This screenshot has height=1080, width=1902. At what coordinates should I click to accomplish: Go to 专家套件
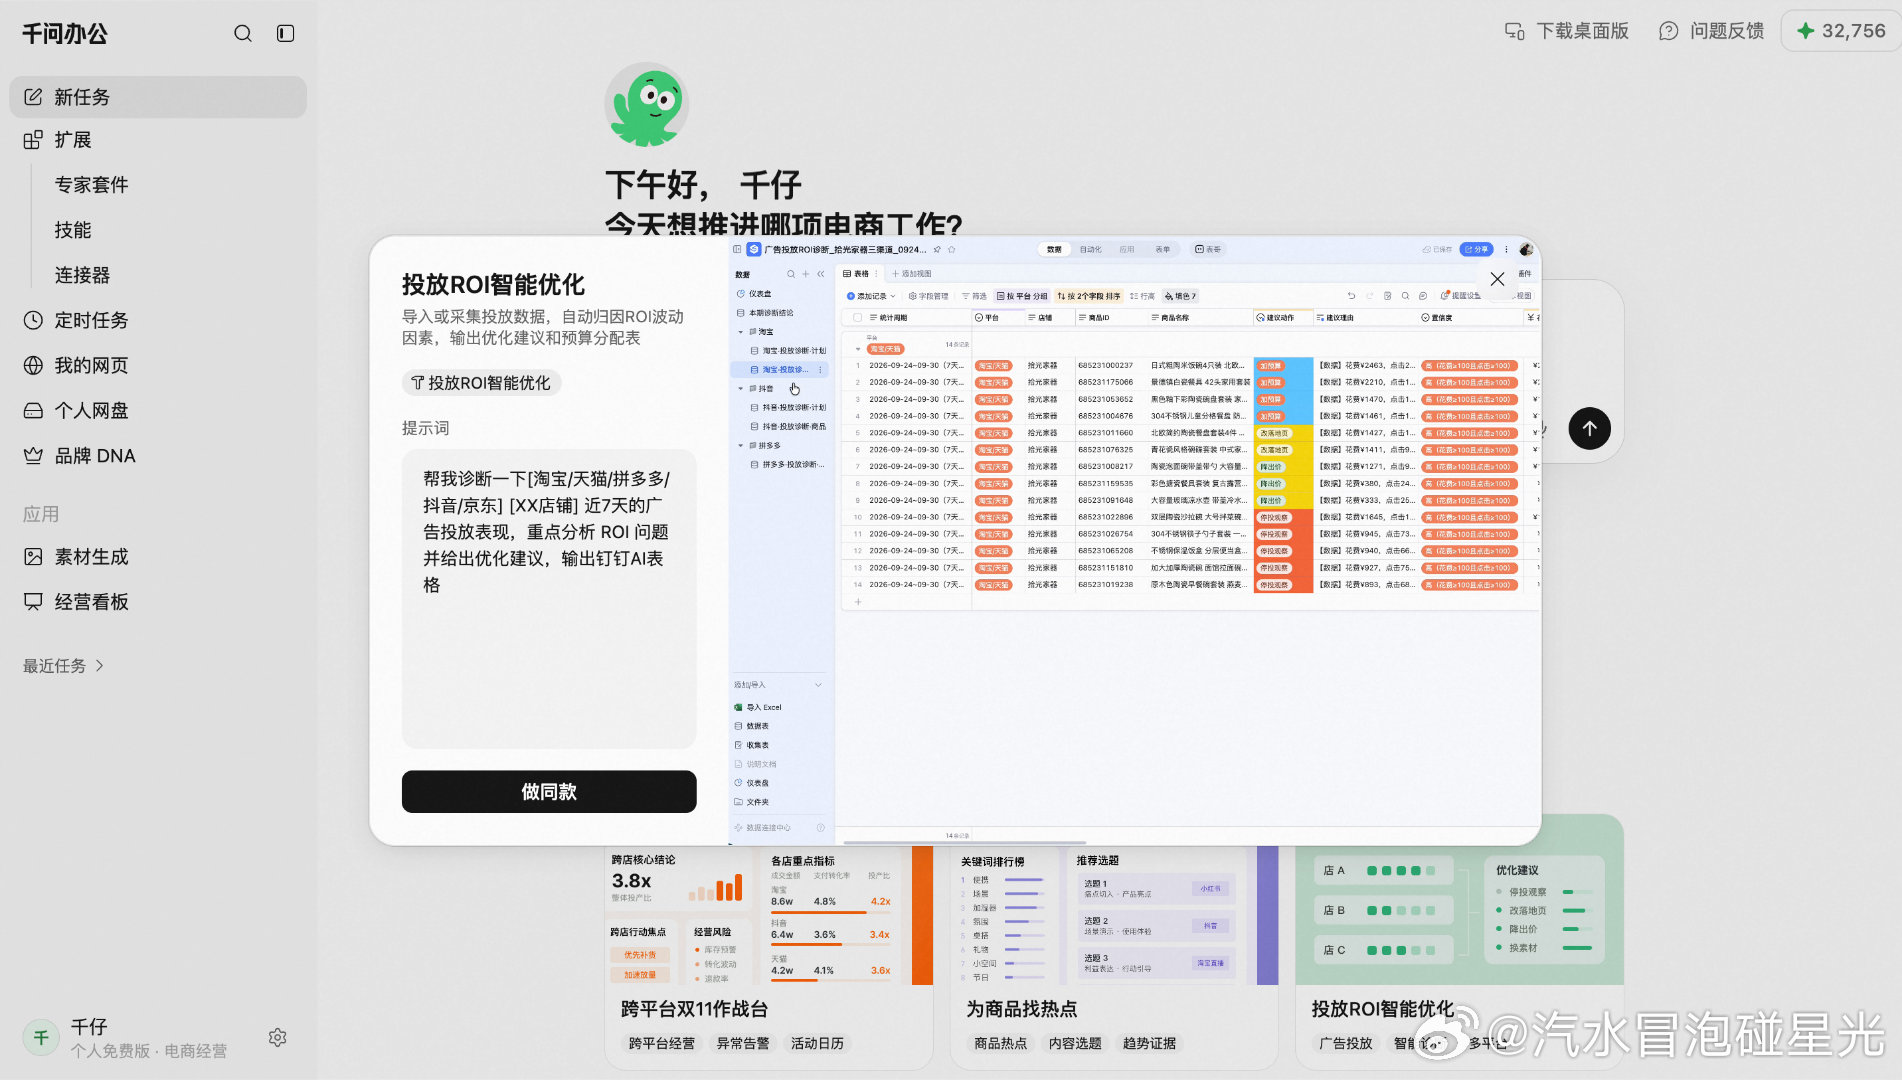pyautogui.click(x=91, y=185)
